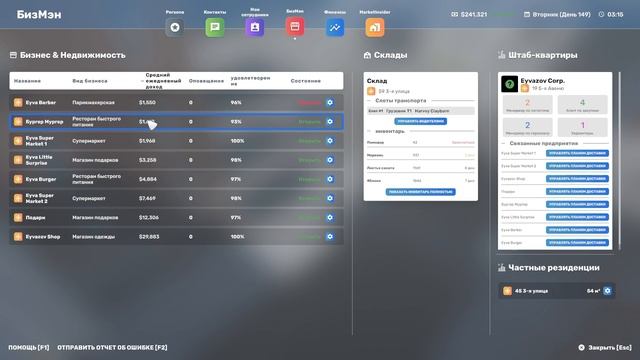Collapse the инвентарь section on Склад

369,131
